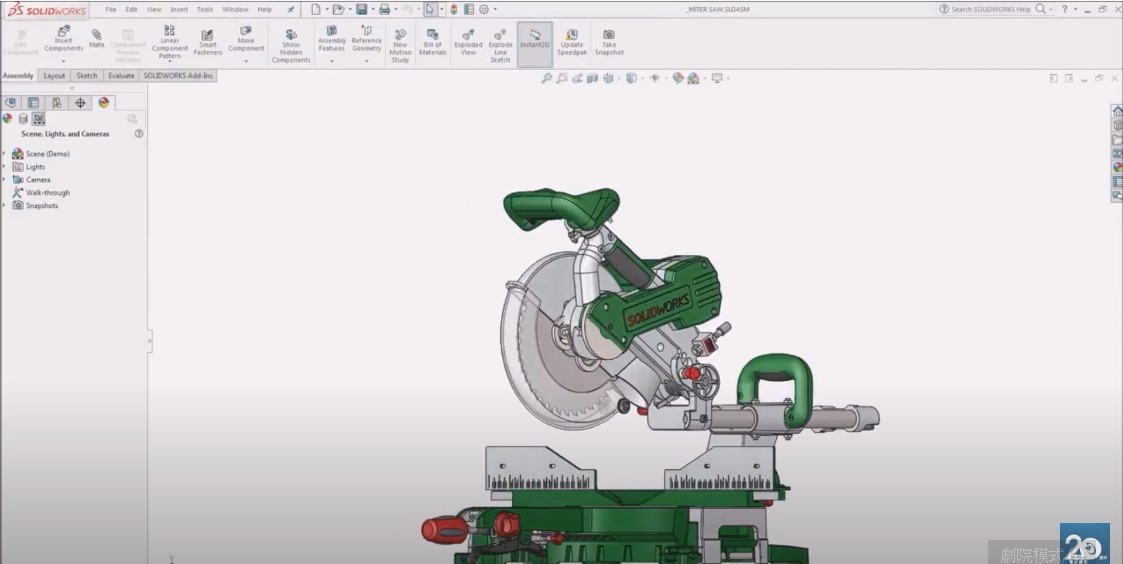
Task: Open the Options gear icon
Action: tap(484, 9)
